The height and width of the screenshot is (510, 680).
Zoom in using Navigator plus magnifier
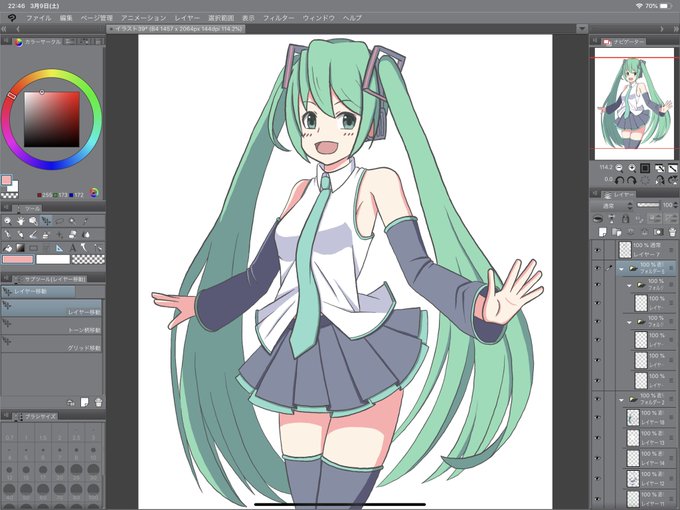pyautogui.click(x=632, y=168)
